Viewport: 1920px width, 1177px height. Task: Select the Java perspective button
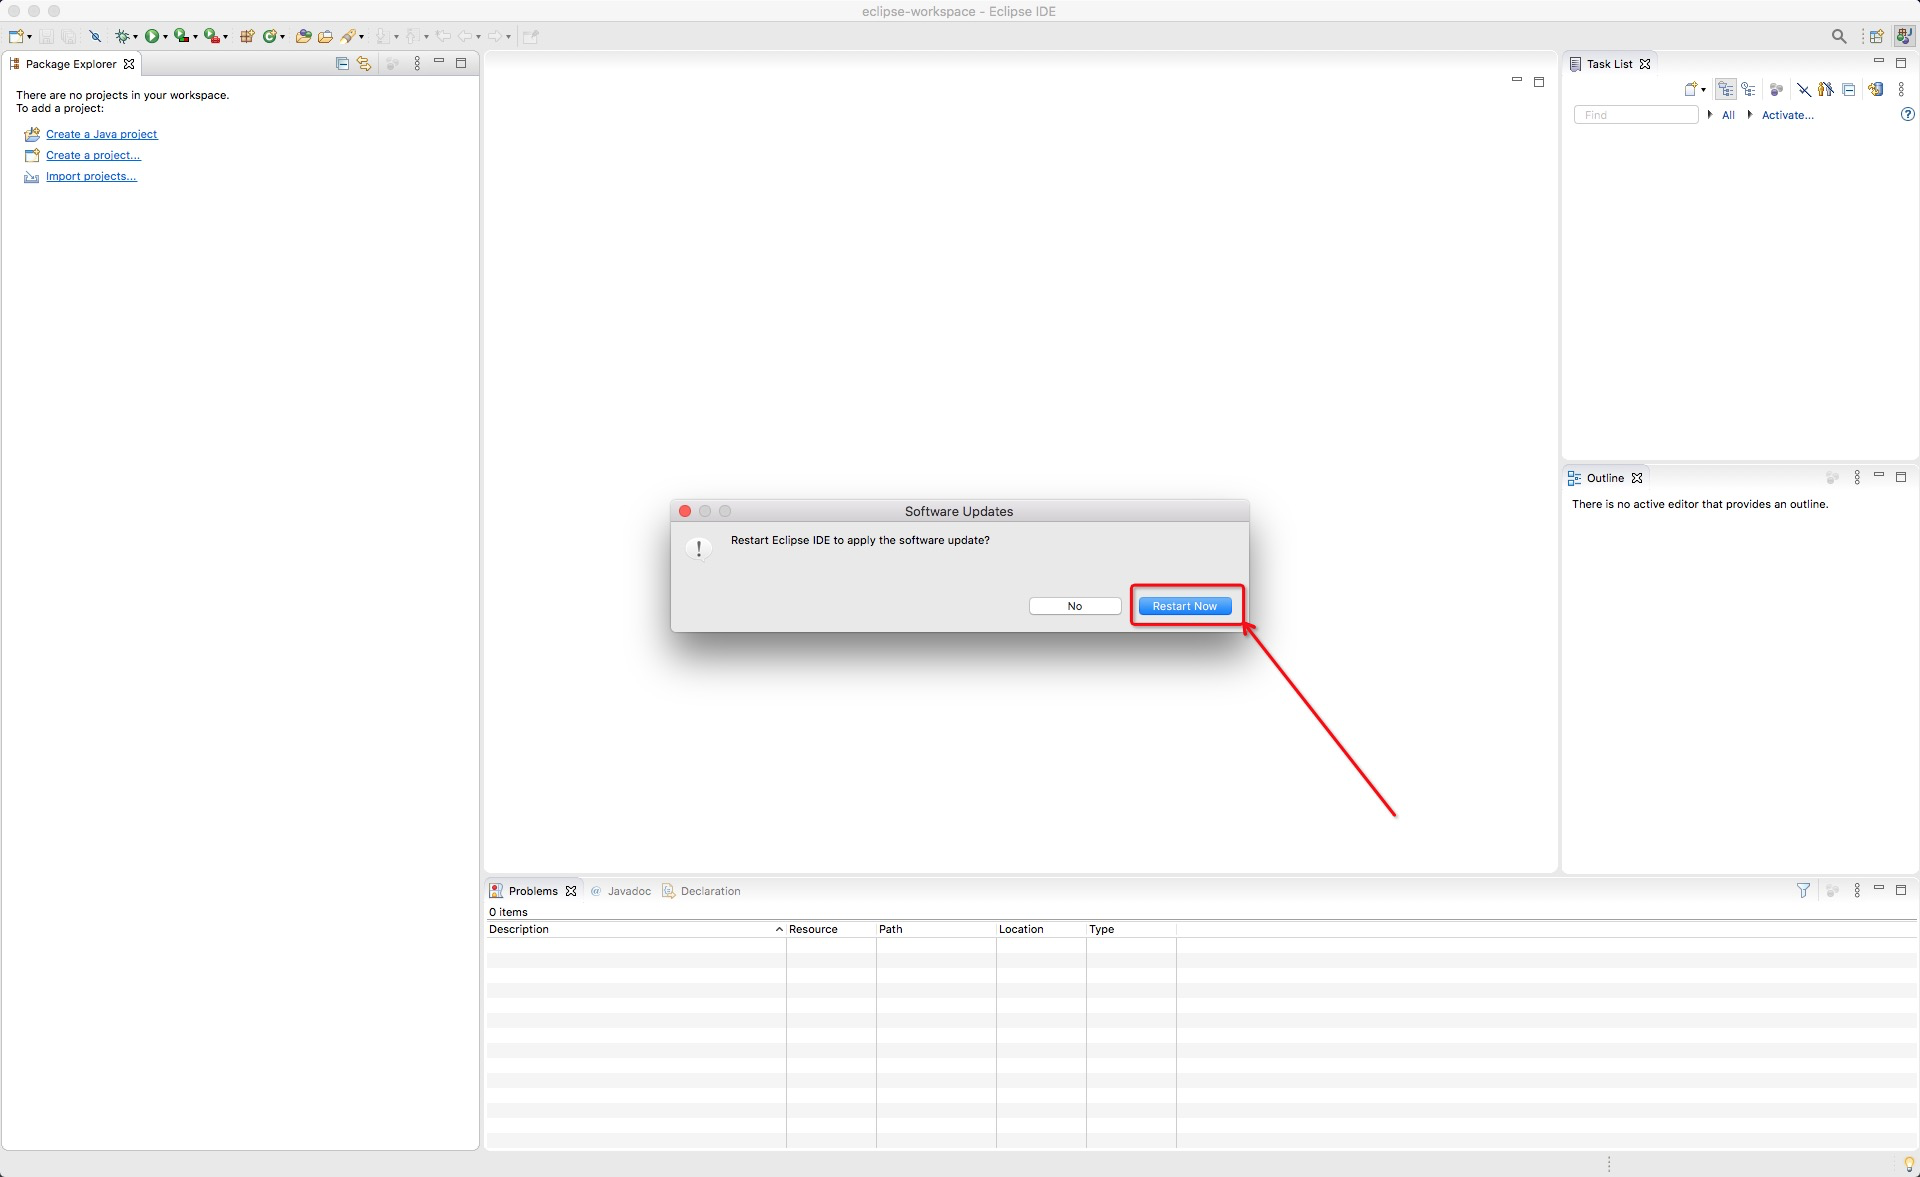[1904, 36]
